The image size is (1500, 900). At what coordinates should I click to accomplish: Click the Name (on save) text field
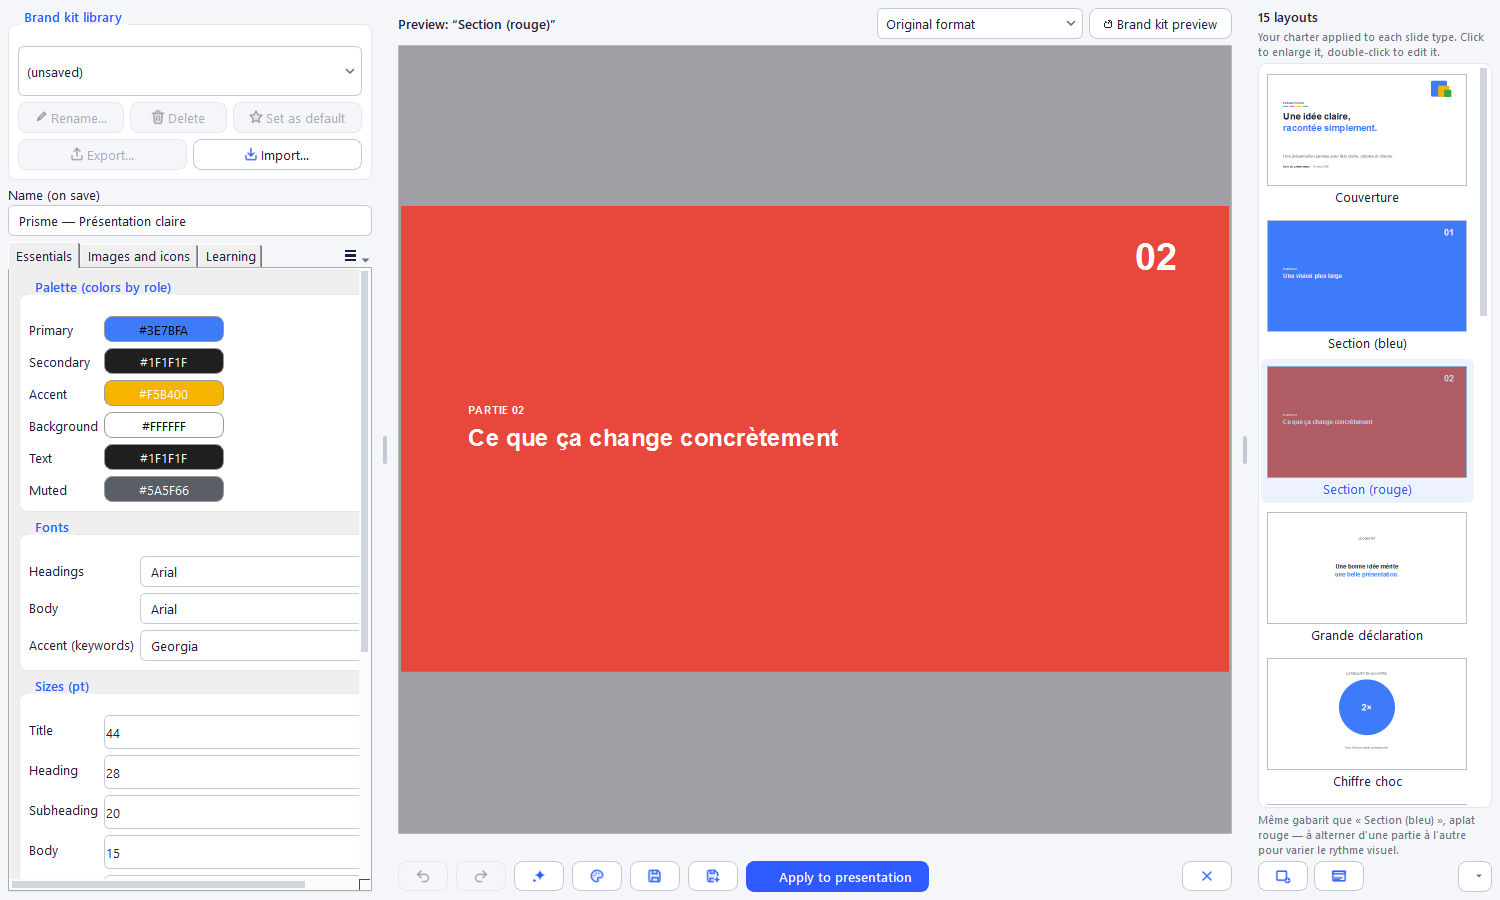(190, 221)
